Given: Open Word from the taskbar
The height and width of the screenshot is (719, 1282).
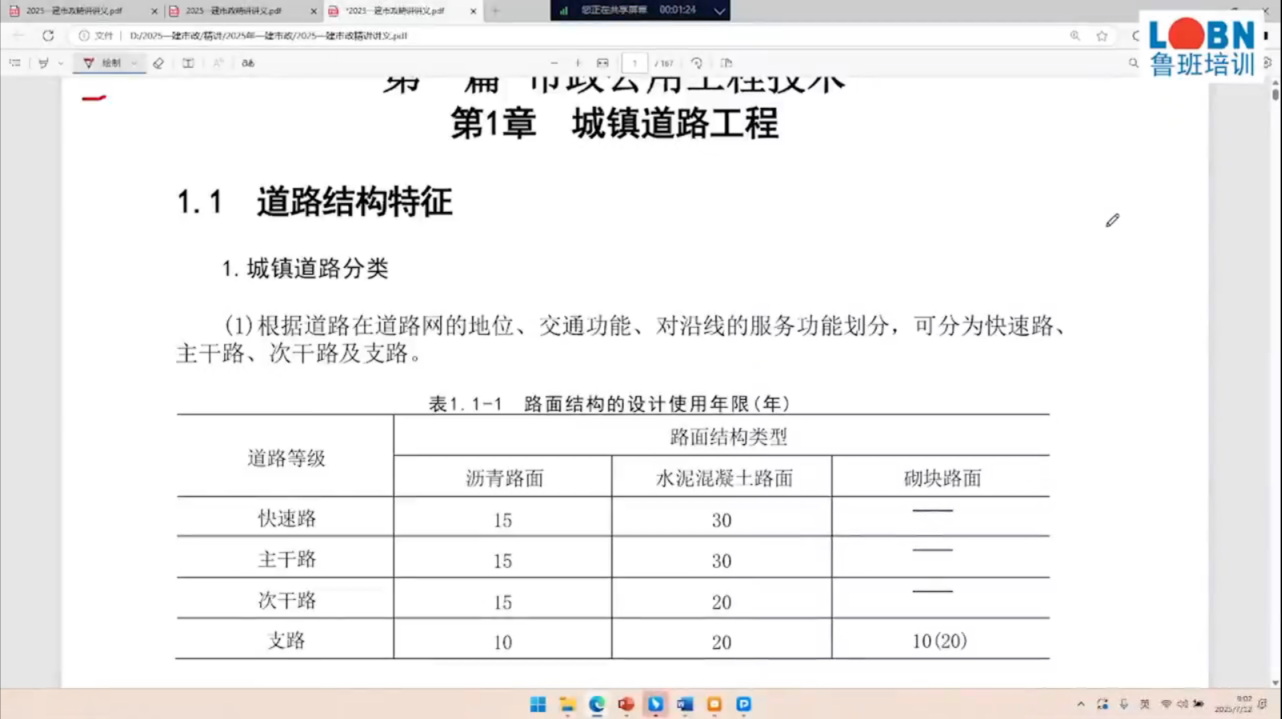Looking at the screenshot, I should 685,704.
